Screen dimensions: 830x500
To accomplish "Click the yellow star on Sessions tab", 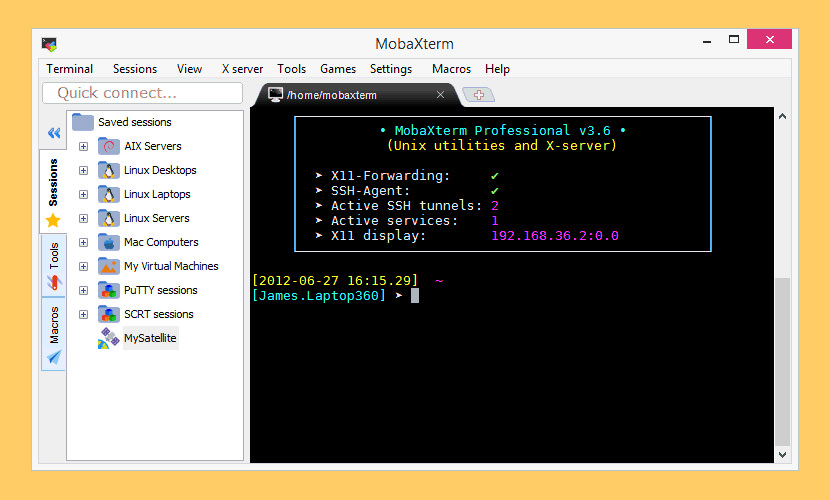I will 53,220.
